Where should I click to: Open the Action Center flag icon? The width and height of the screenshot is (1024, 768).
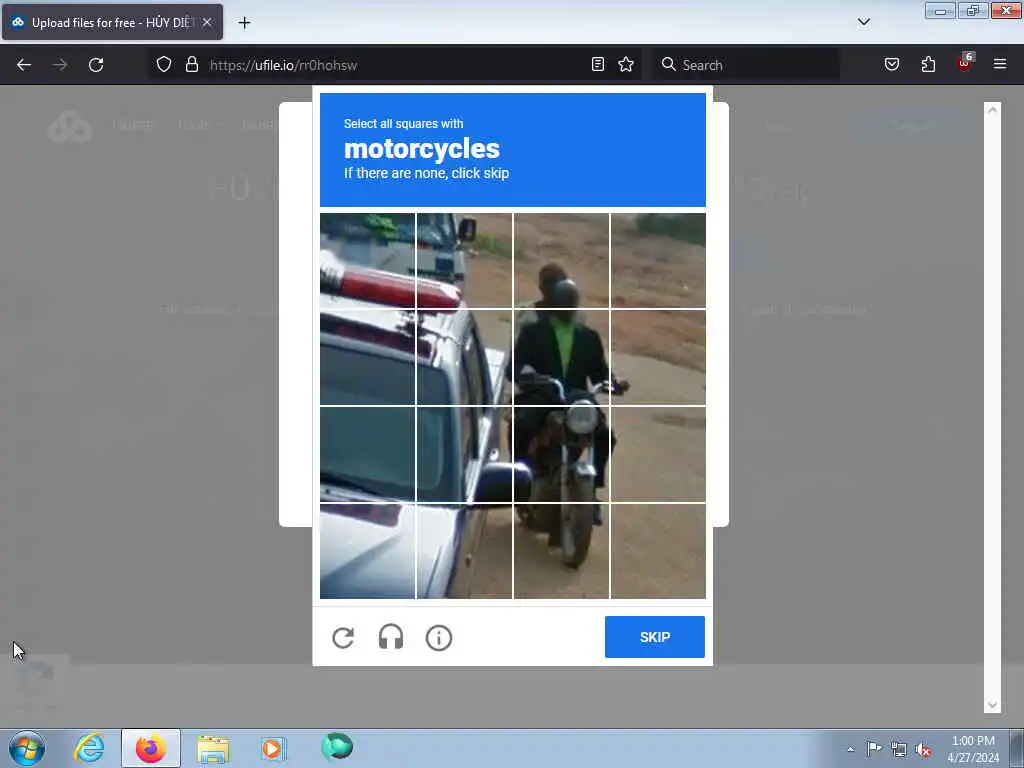click(x=874, y=748)
